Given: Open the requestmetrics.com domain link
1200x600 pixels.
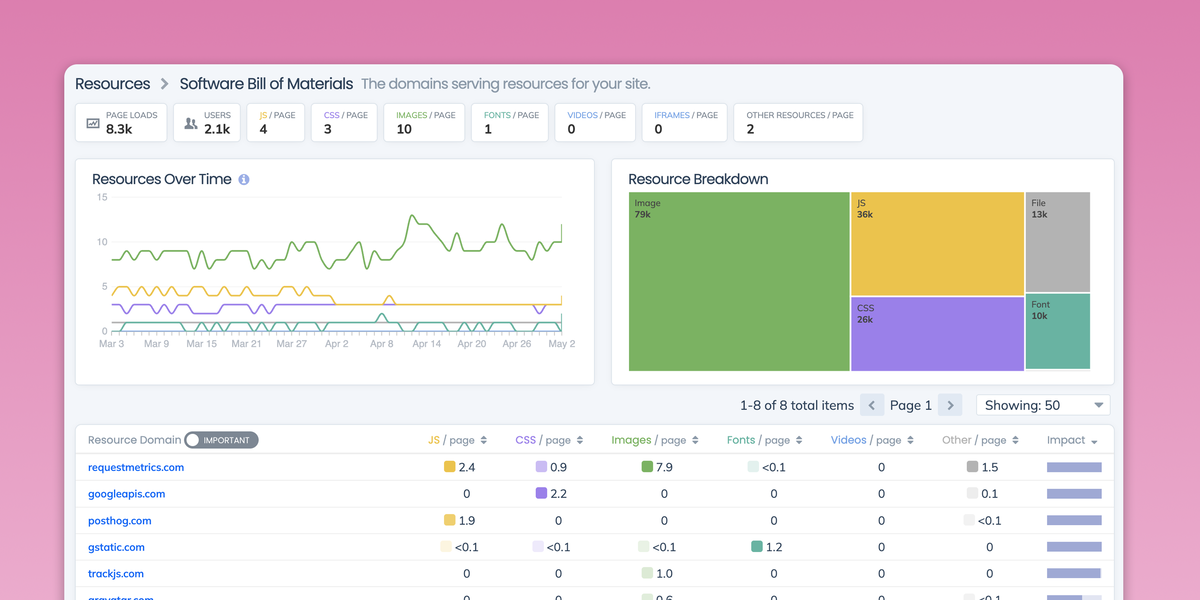Looking at the screenshot, I should tap(136, 467).
